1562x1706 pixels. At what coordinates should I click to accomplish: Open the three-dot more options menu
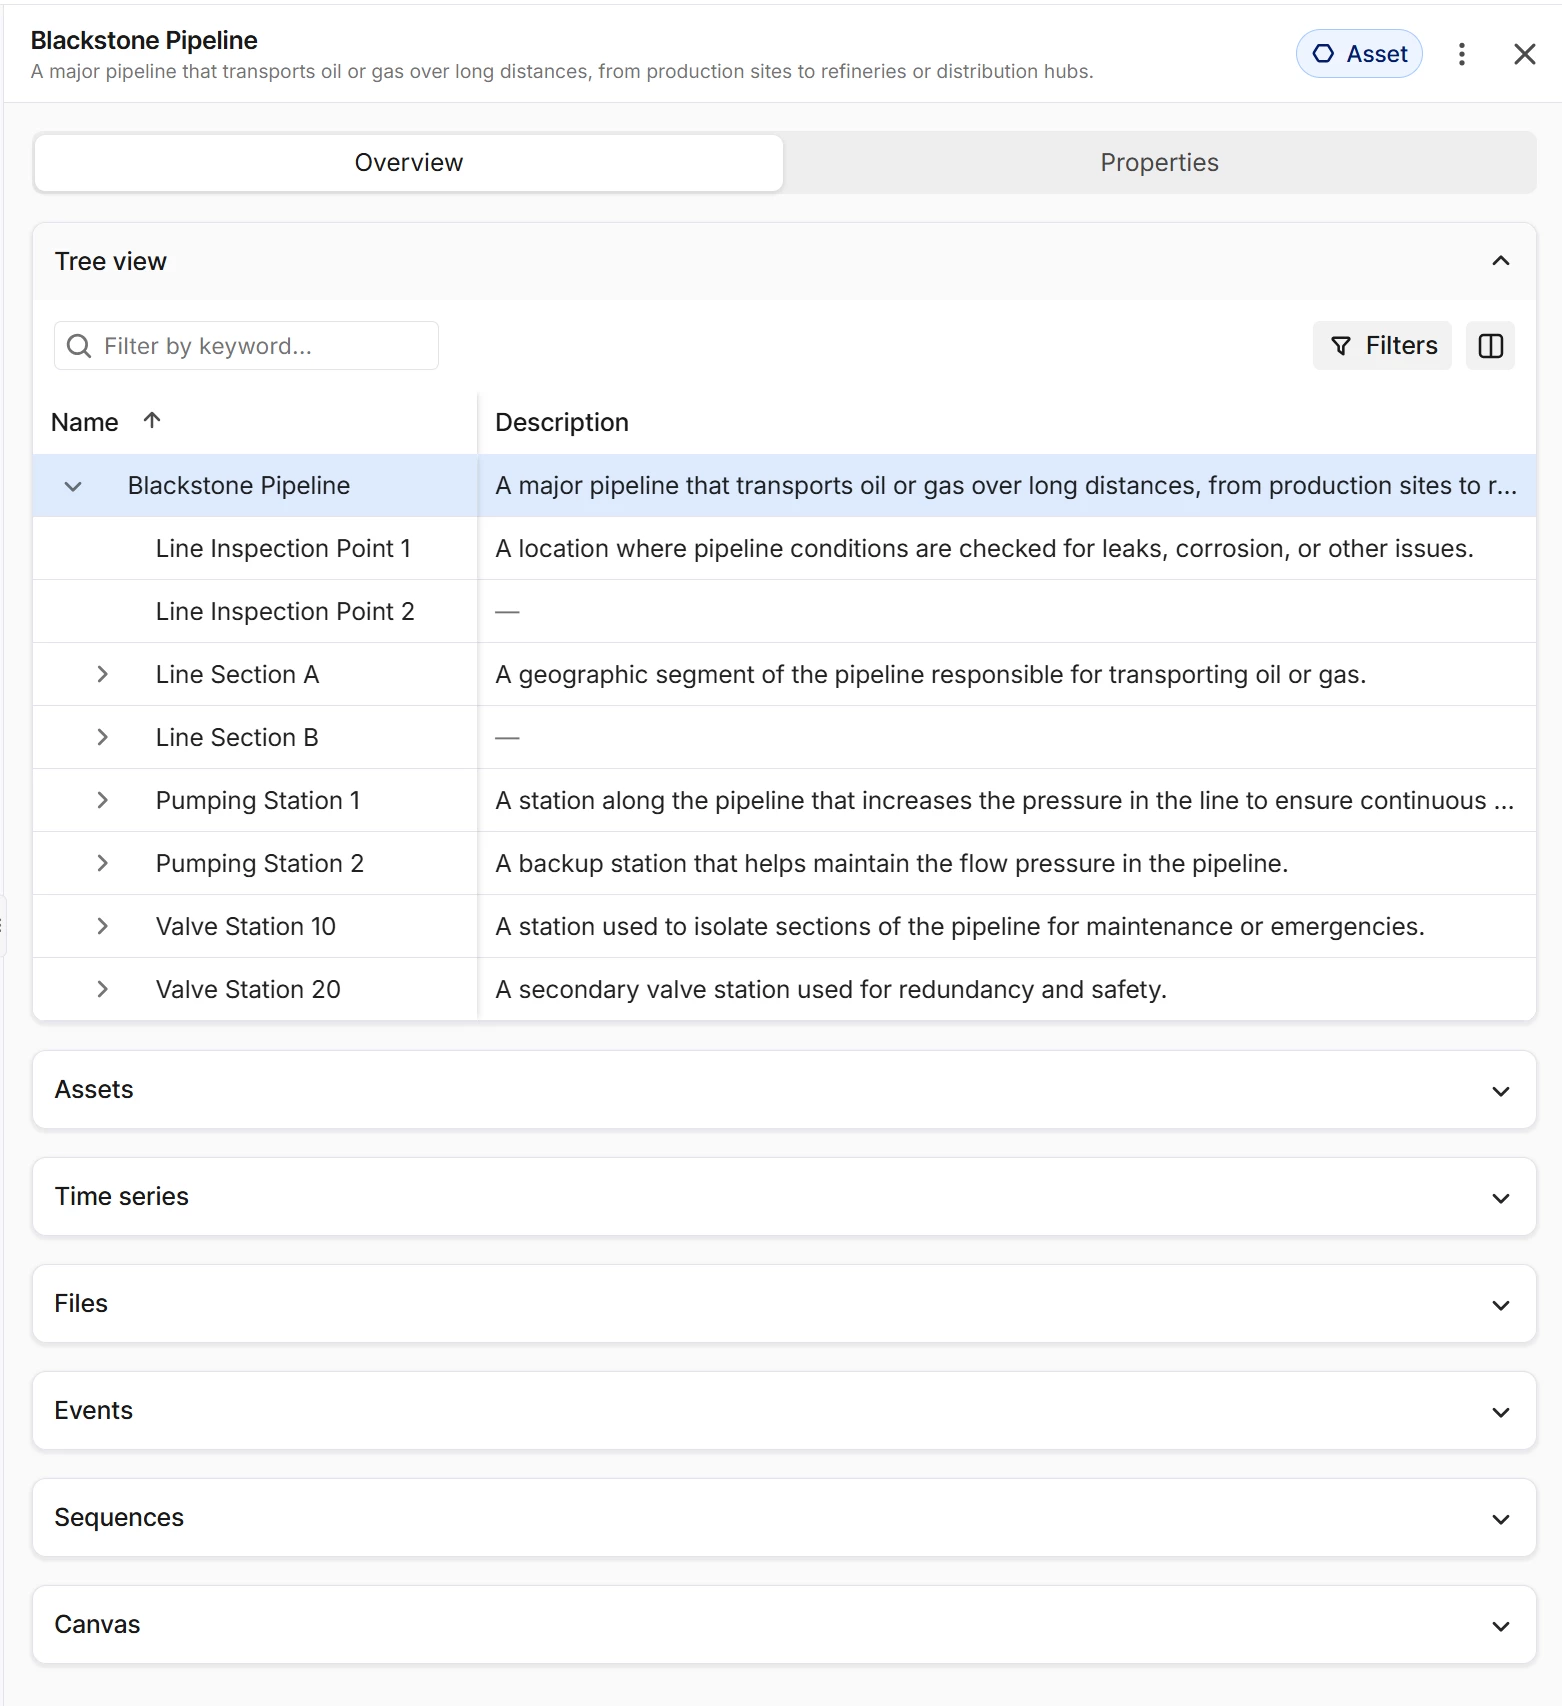pos(1461,54)
